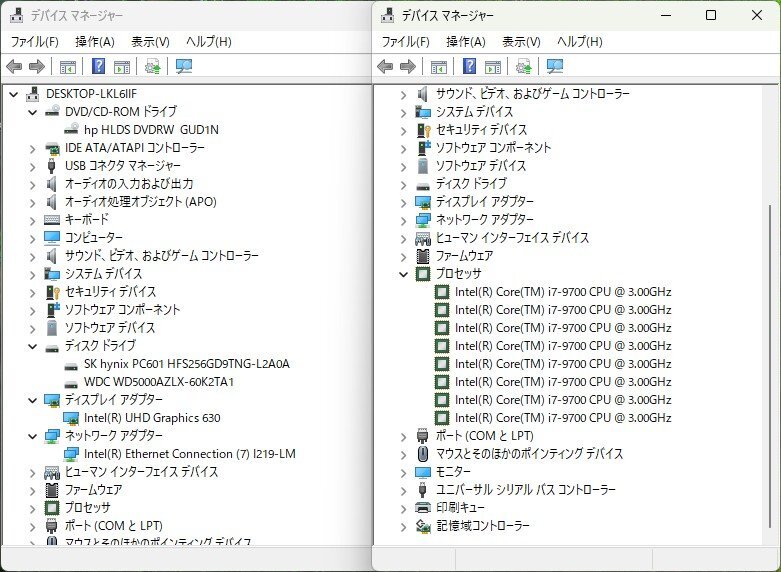Open ヘルプ(H) menu in left window

click(209, 42)
